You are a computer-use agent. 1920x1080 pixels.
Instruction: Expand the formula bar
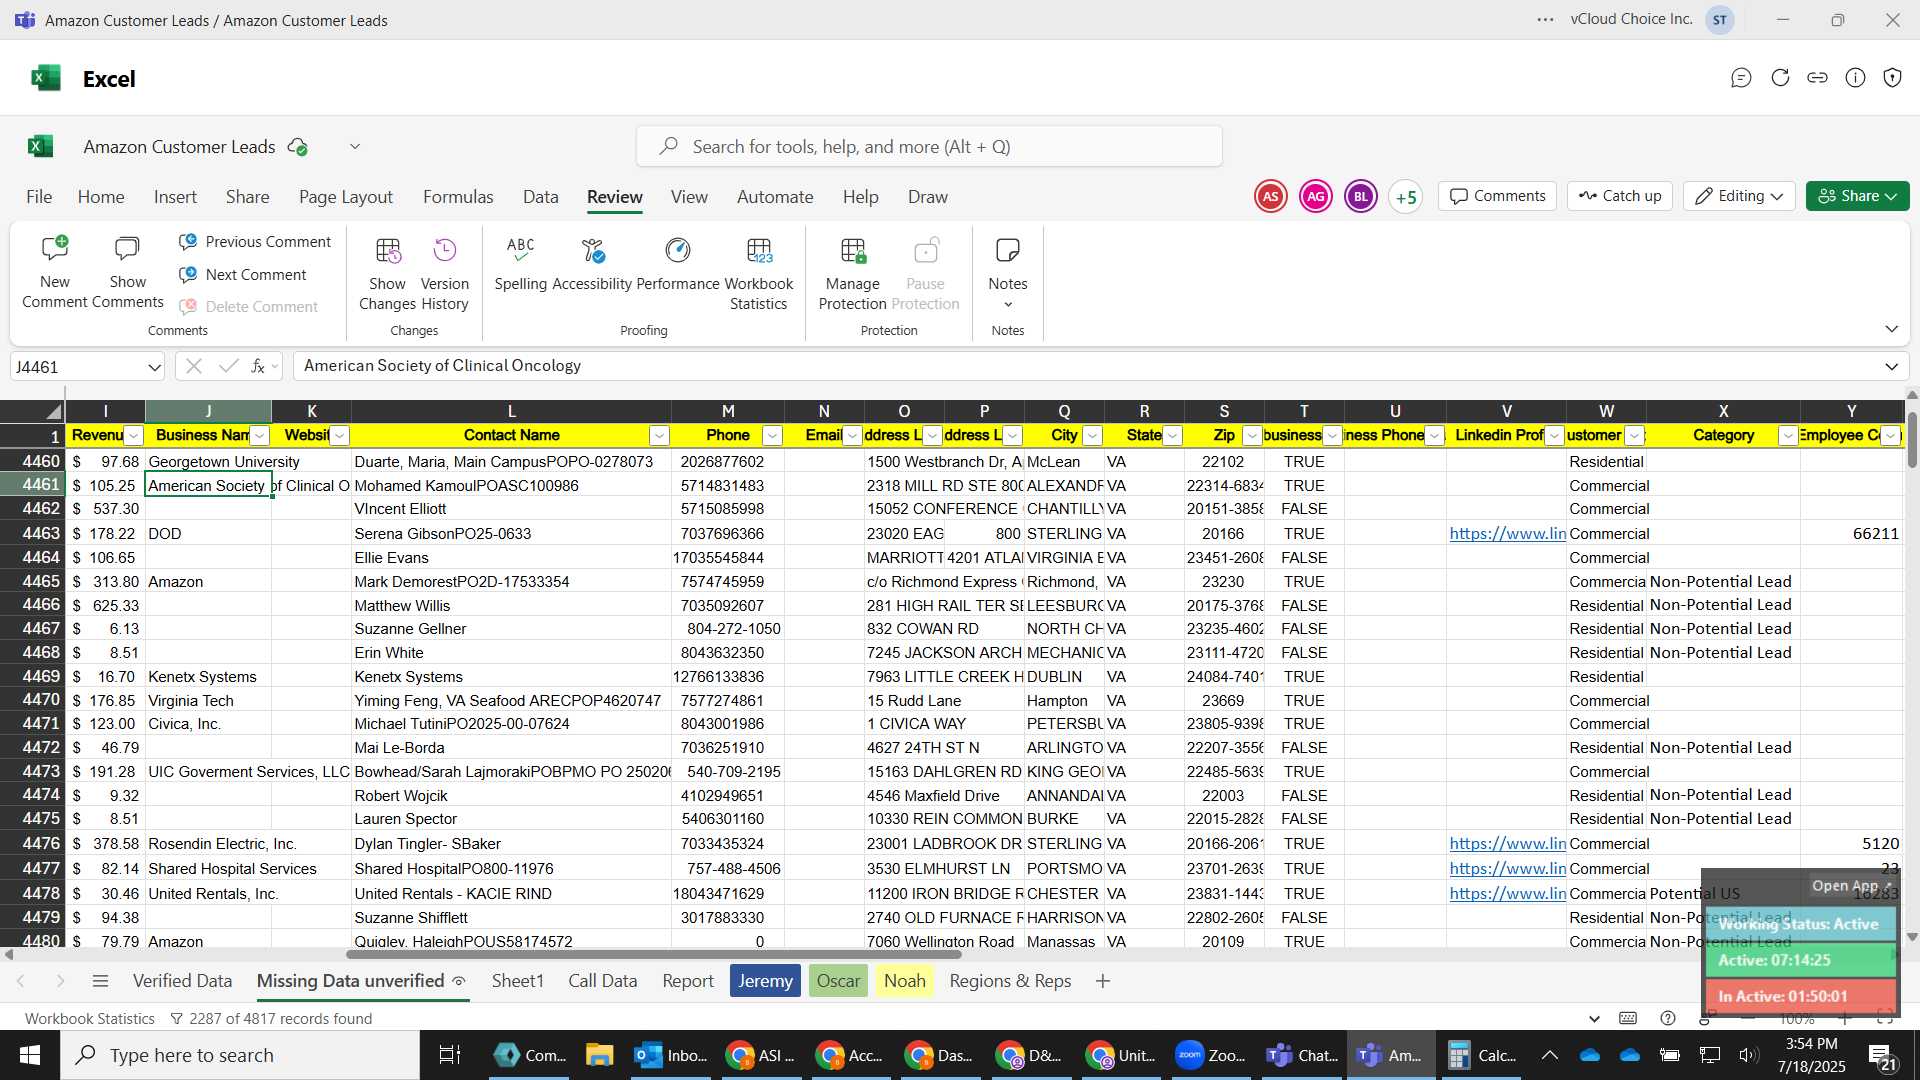point(1891,367)
